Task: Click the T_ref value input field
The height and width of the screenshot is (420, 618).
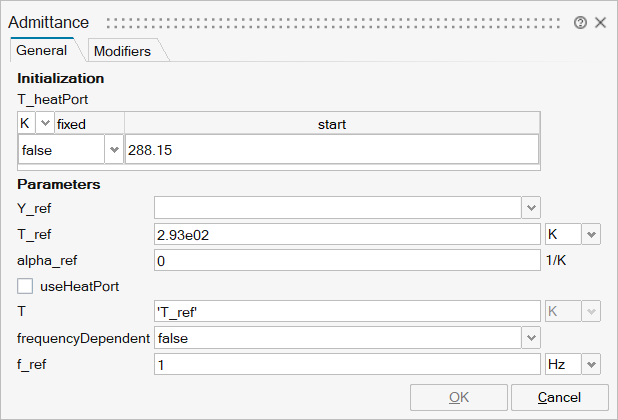Action: click(346, 234)
